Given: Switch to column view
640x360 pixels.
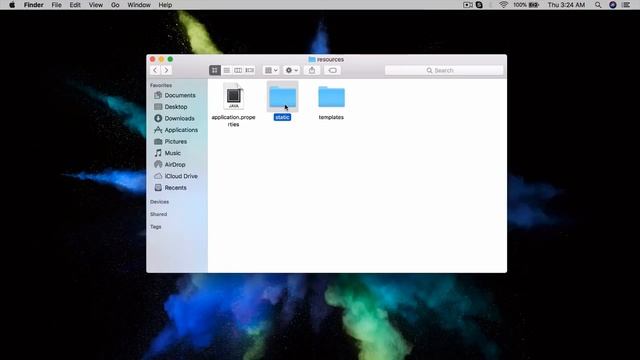Looking at the screenshot, I should pos(238,70).
